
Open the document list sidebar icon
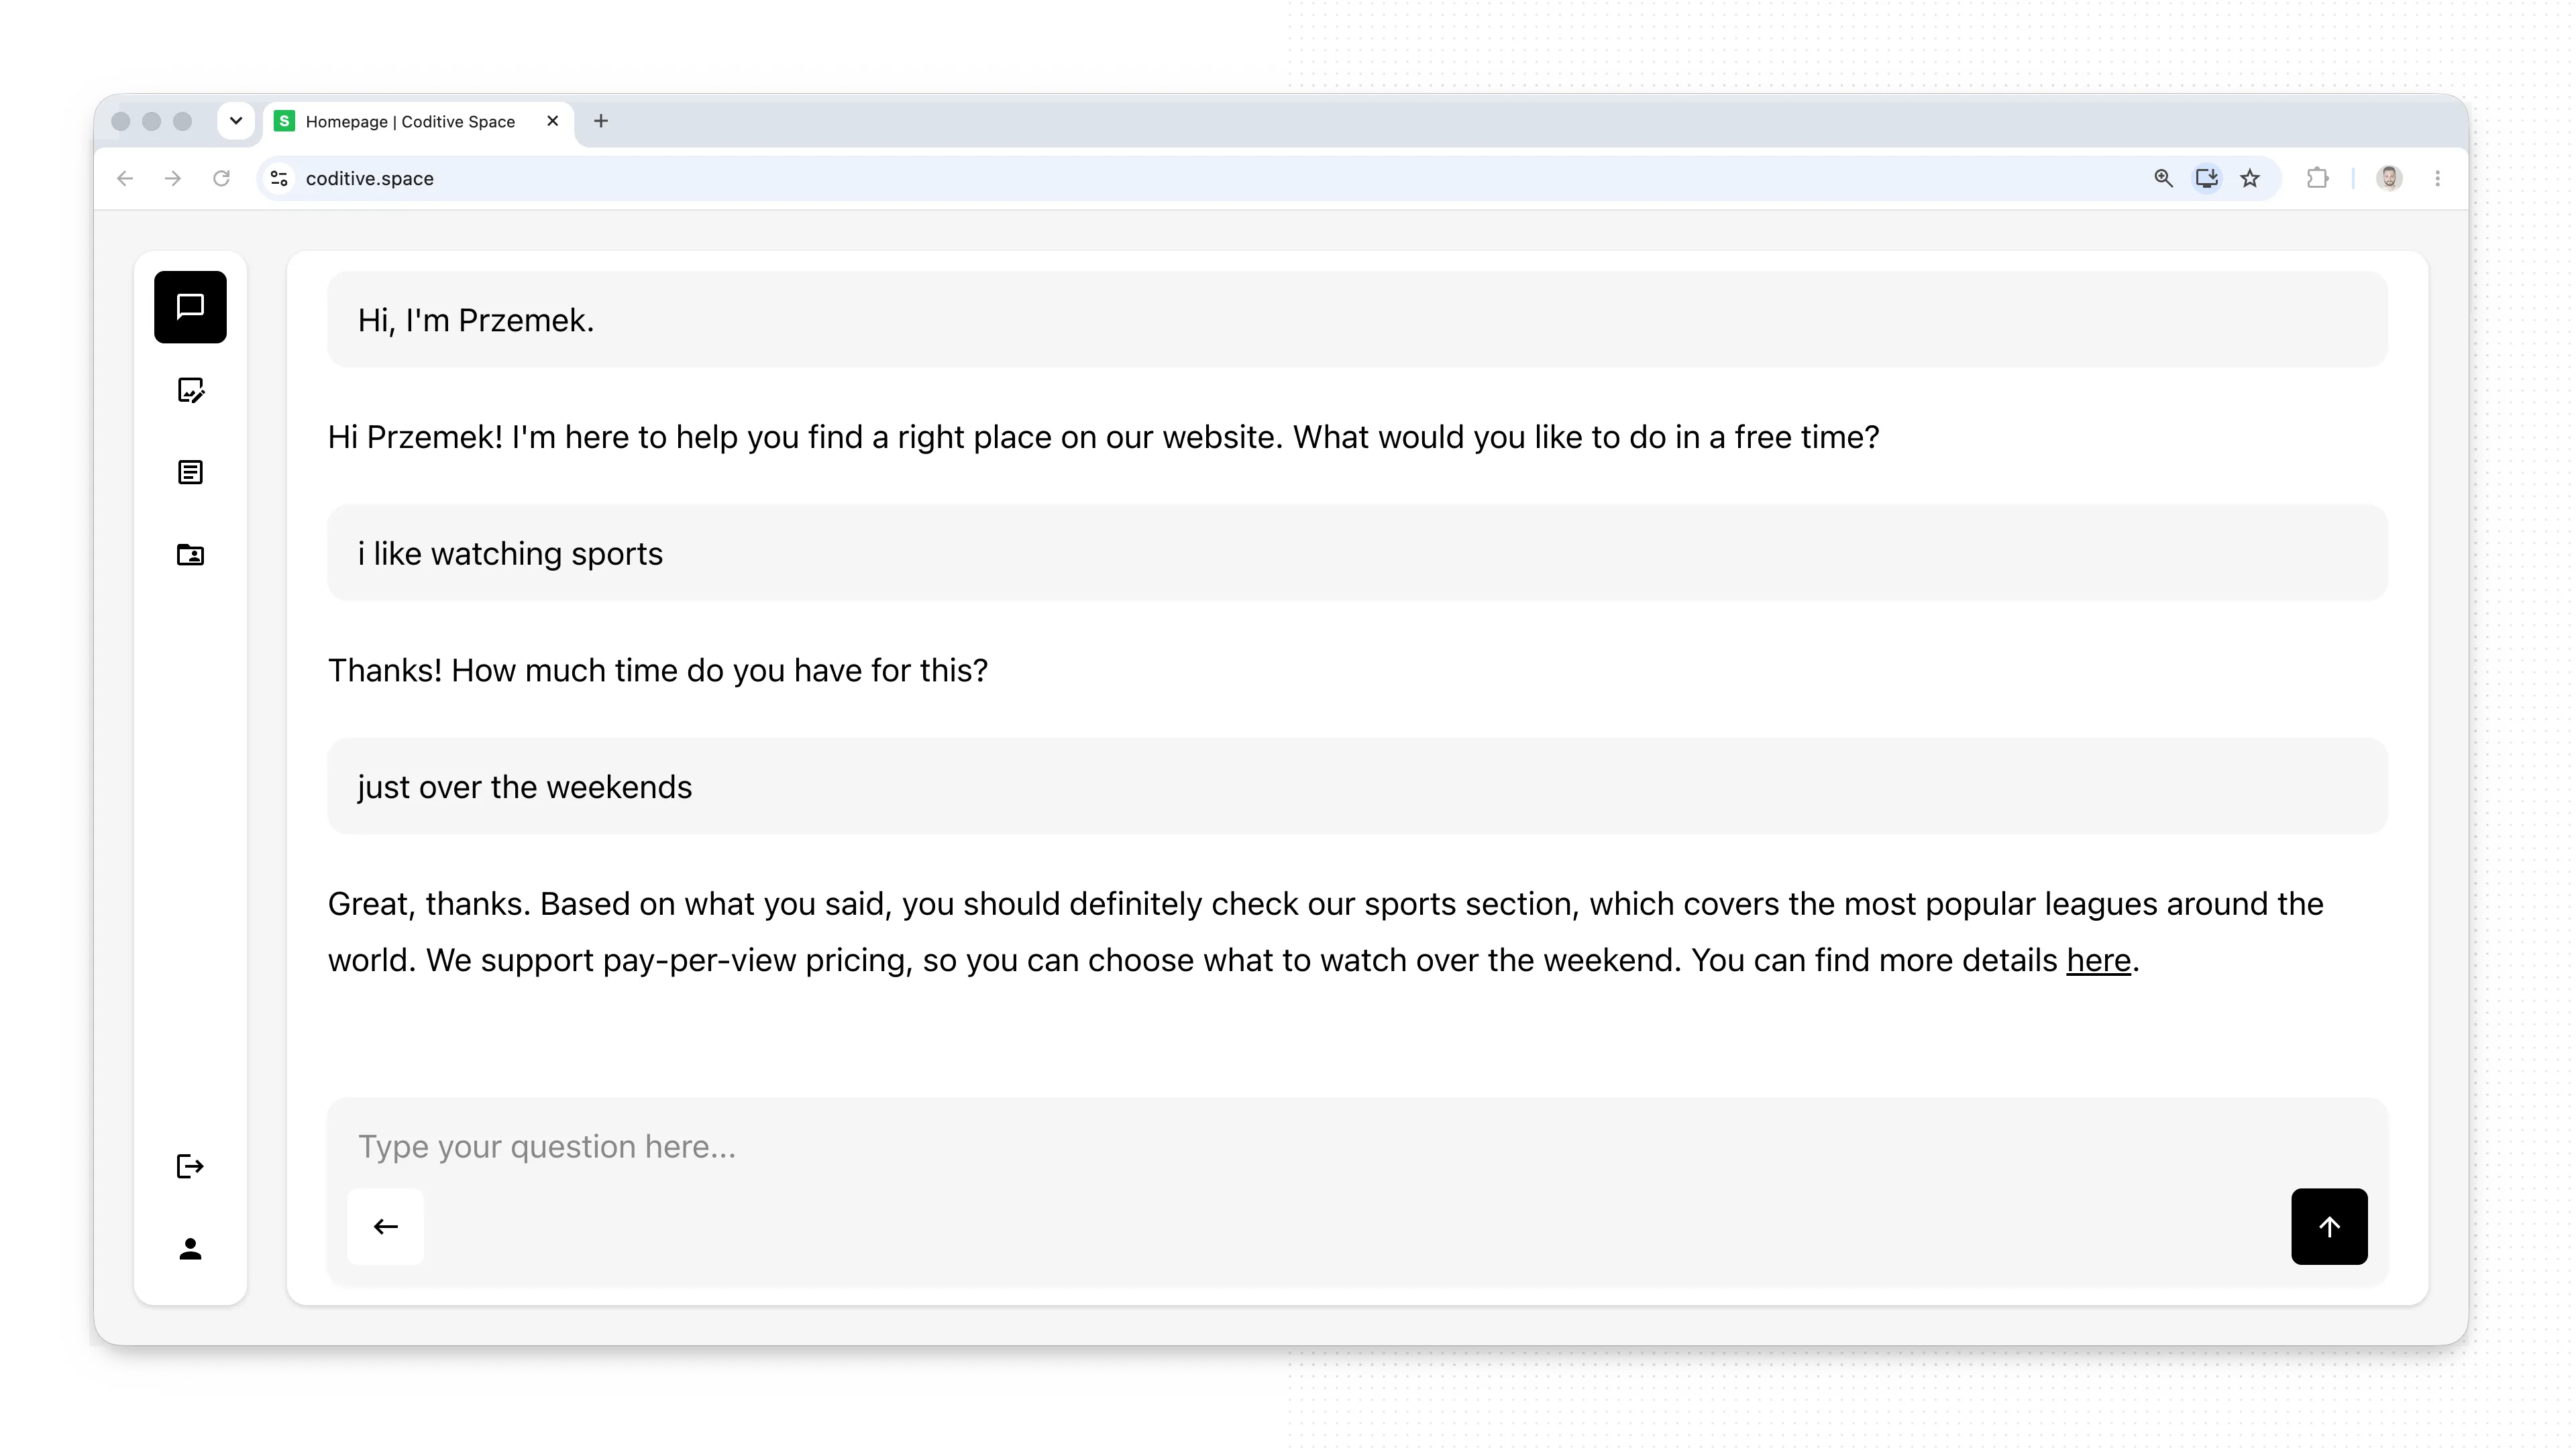(x=190, y=472)
